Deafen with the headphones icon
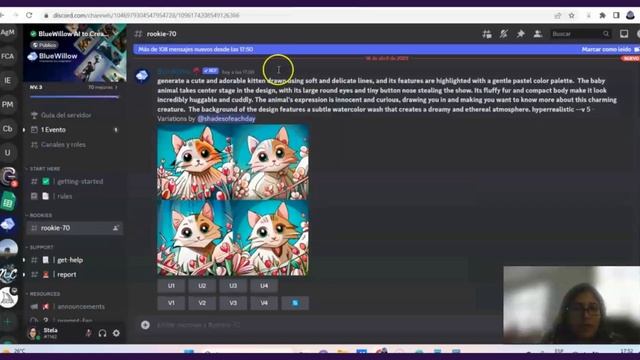 tap(102, 333)
